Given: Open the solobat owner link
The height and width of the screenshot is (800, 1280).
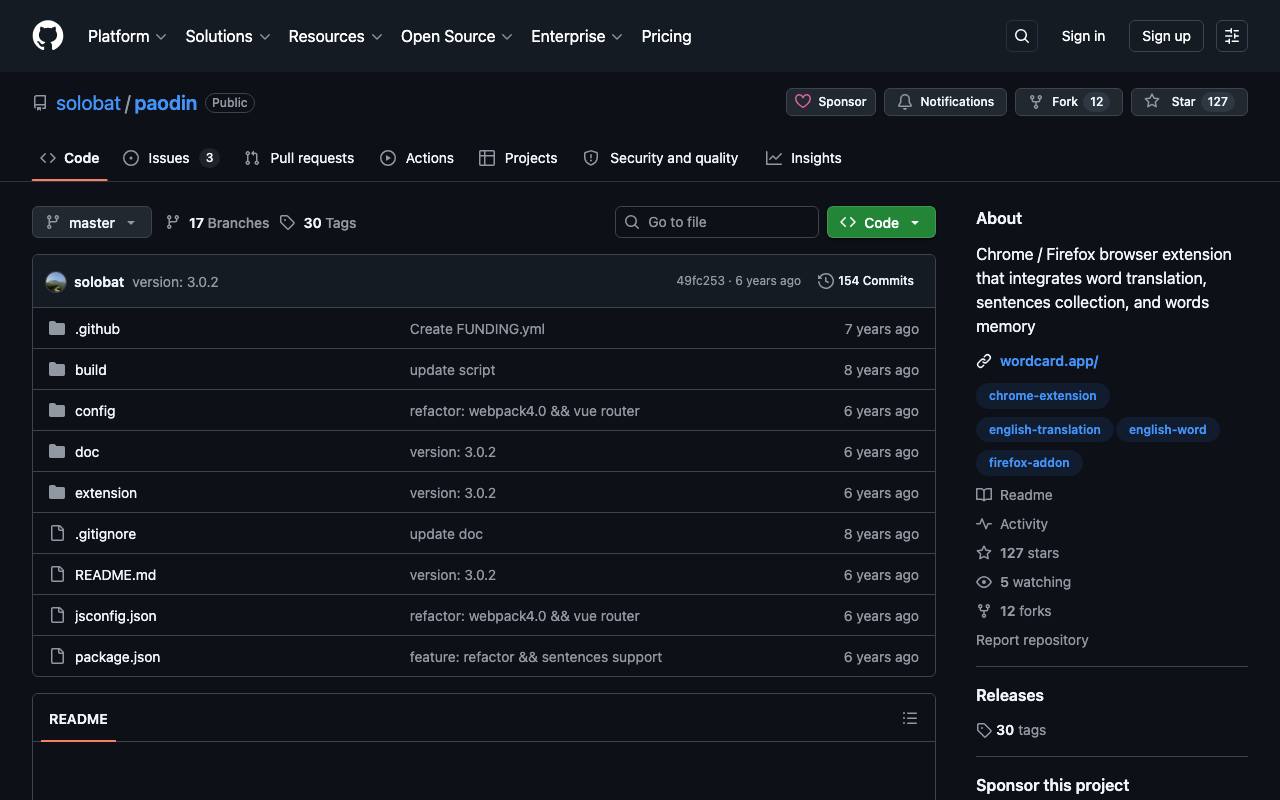Looking at the screenshot, I should [x=88, y=103].
